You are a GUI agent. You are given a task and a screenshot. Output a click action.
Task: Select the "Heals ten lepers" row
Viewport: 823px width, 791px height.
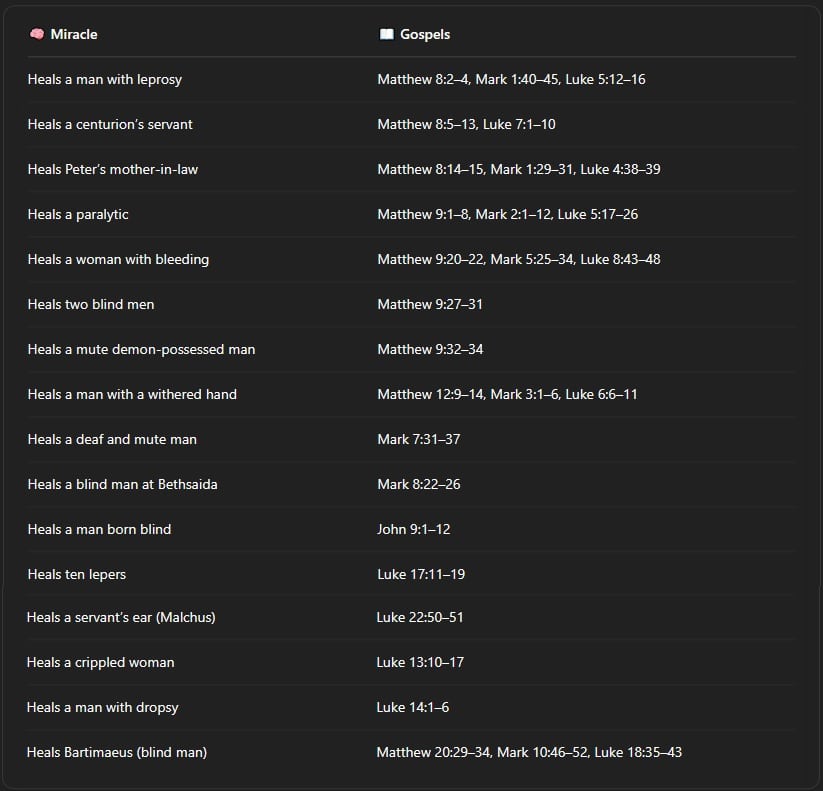[x=77, y=574]
